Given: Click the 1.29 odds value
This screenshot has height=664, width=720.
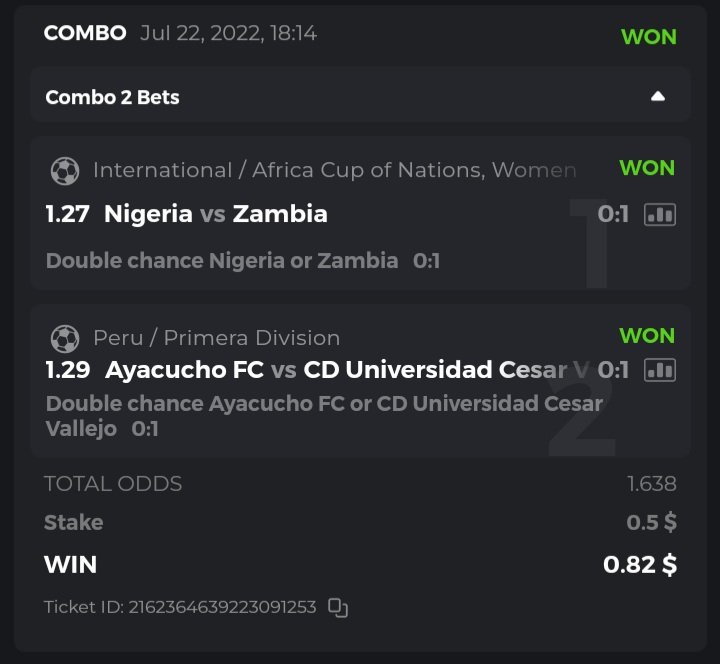Looking at the screenshot, I should [x=67, y=370].
